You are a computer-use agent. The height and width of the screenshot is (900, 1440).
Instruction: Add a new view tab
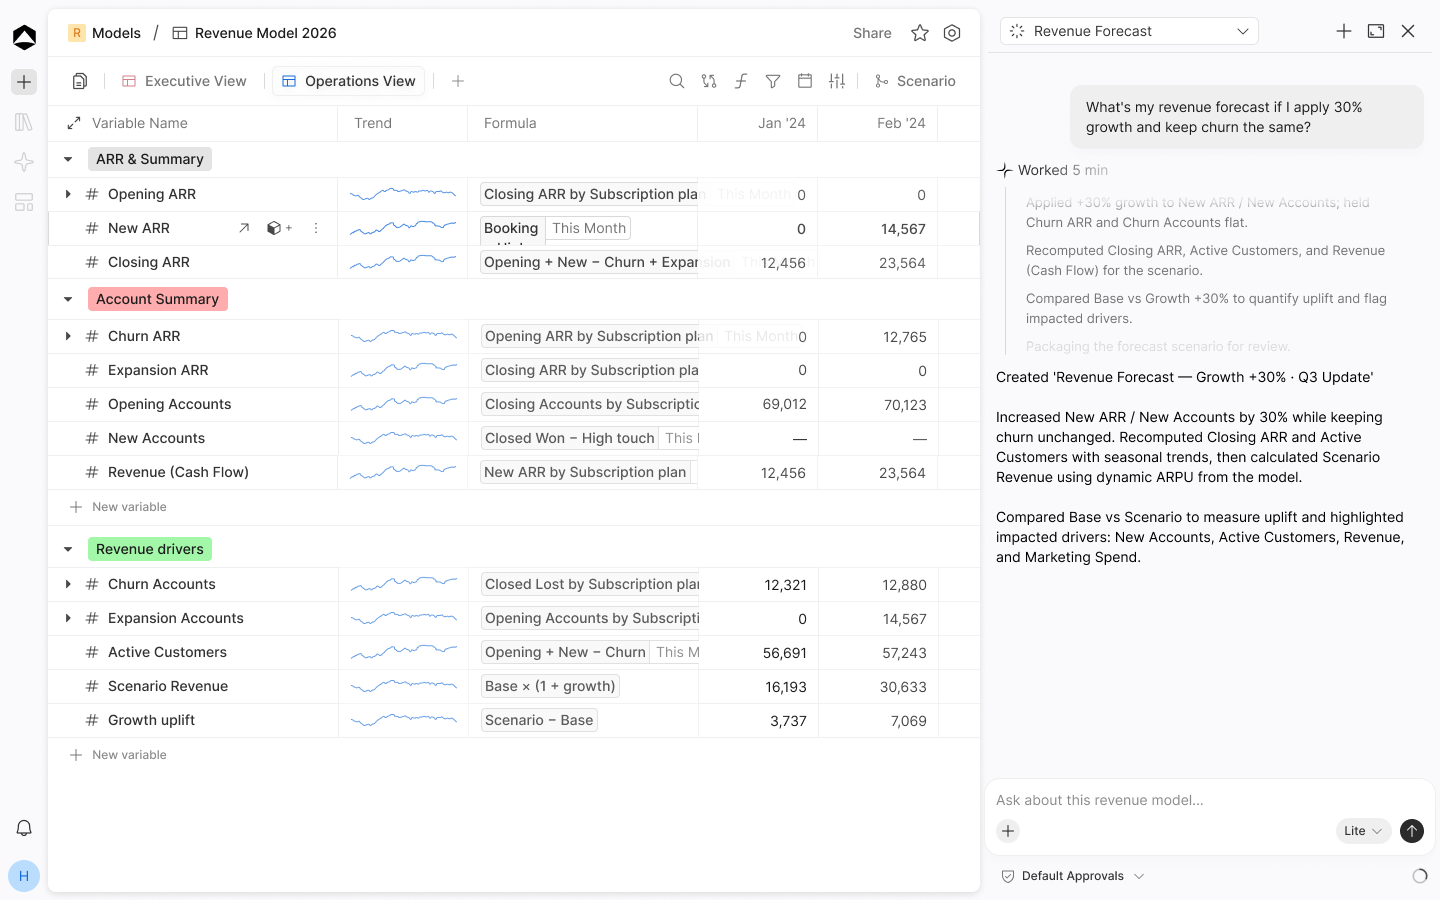click(458, 81)
